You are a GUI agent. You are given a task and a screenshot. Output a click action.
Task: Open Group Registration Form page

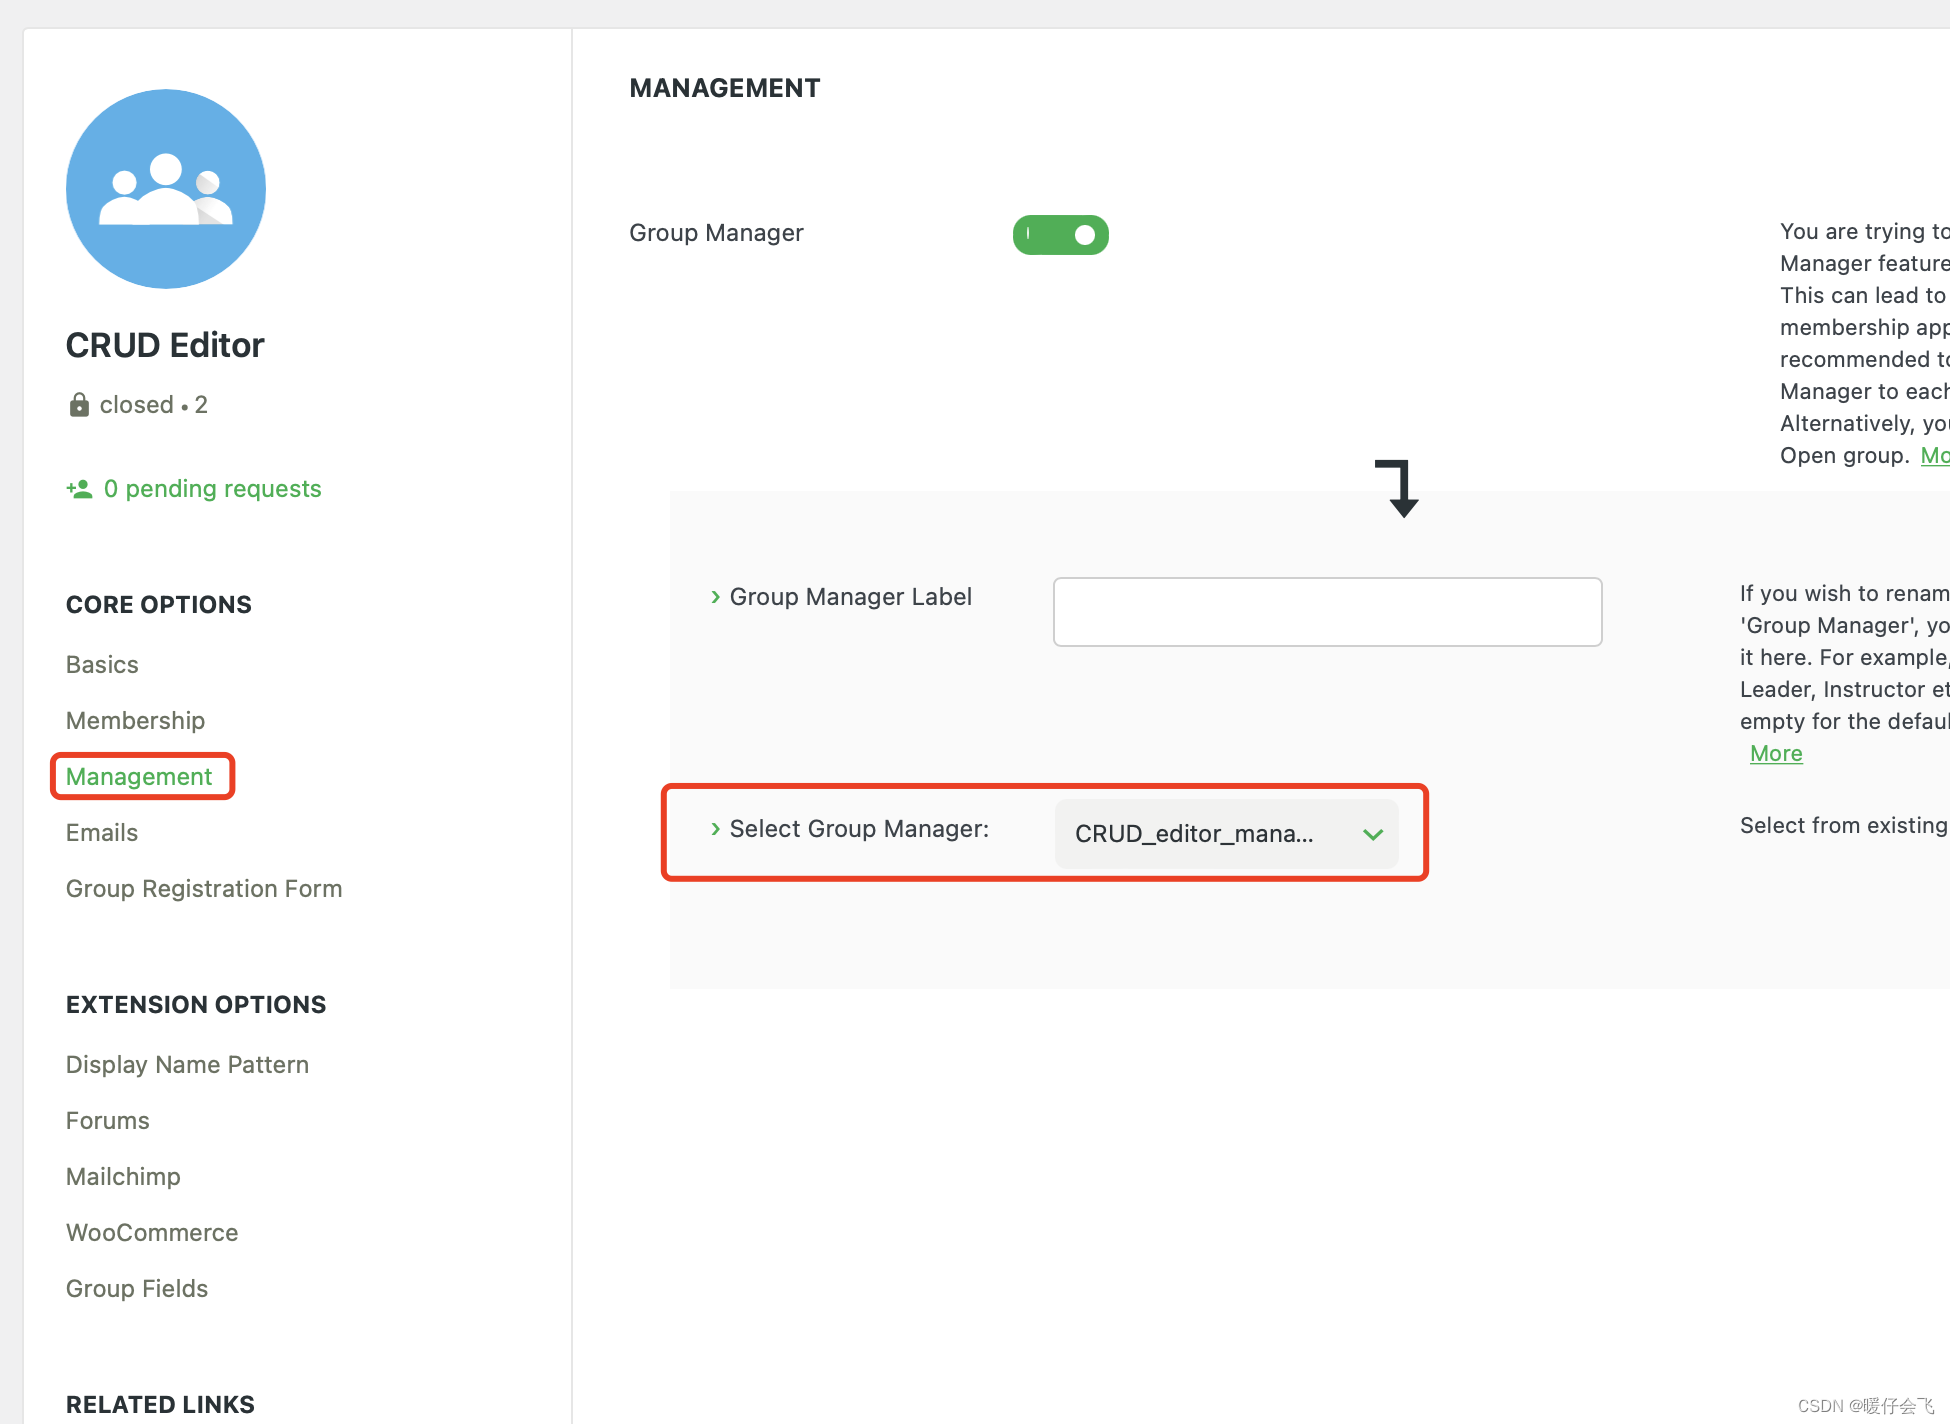click(204, 889)
